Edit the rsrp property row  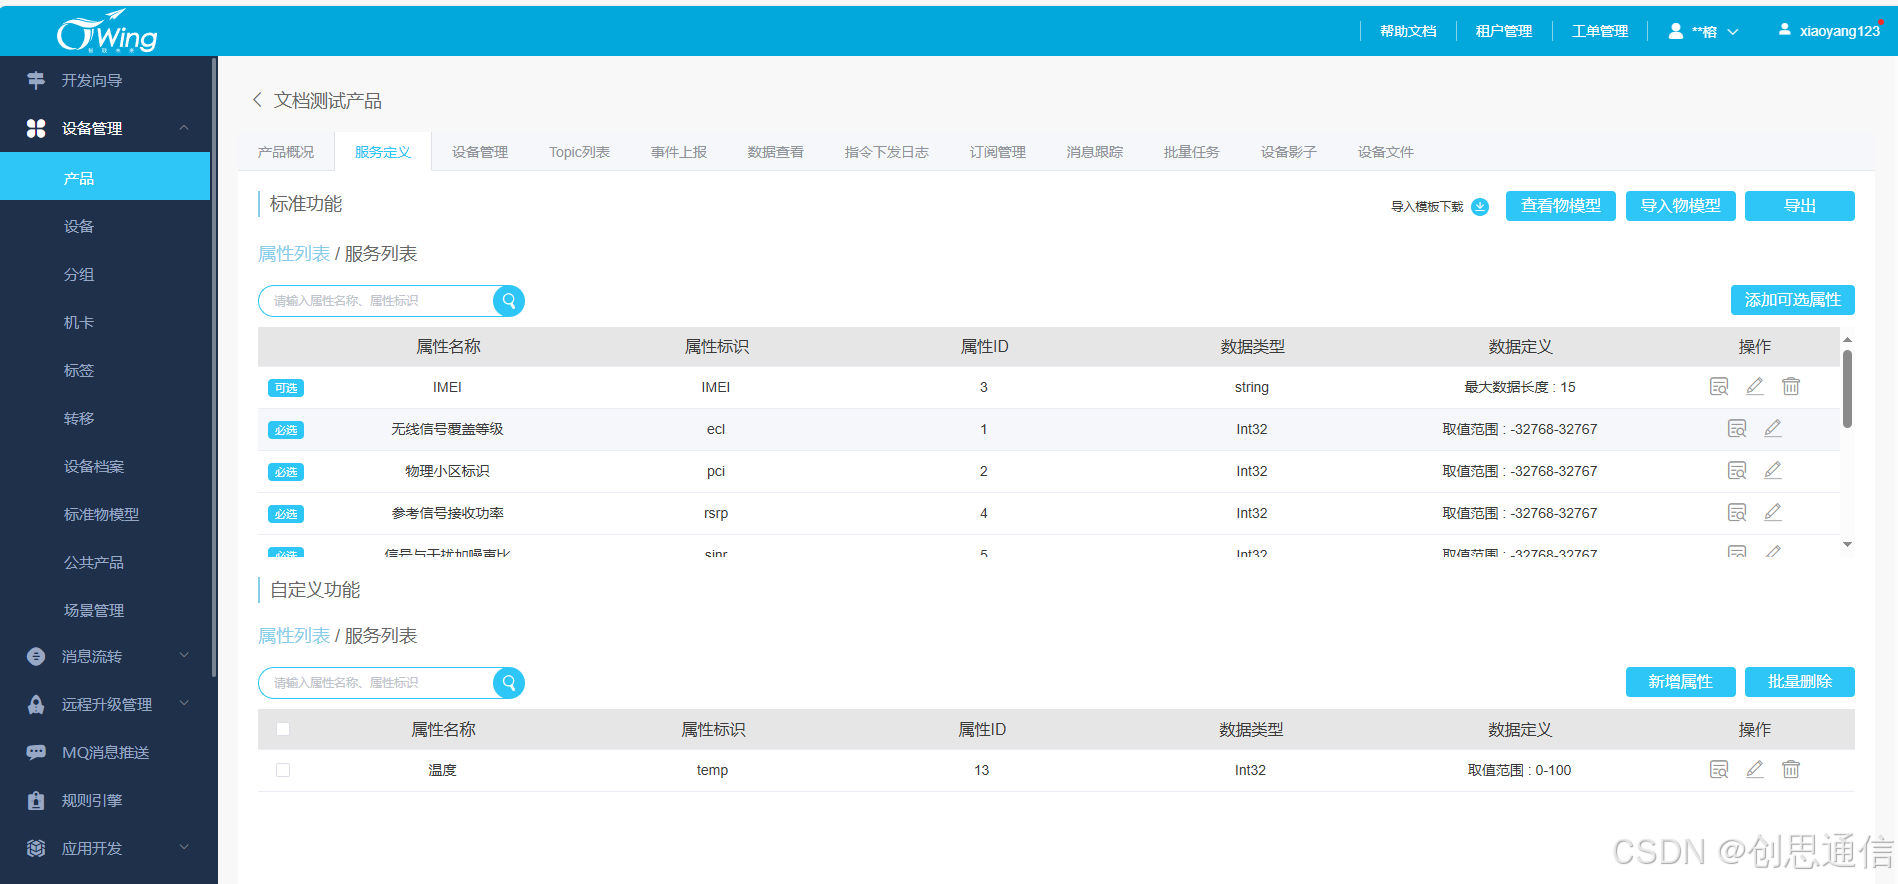point(1773,513)
